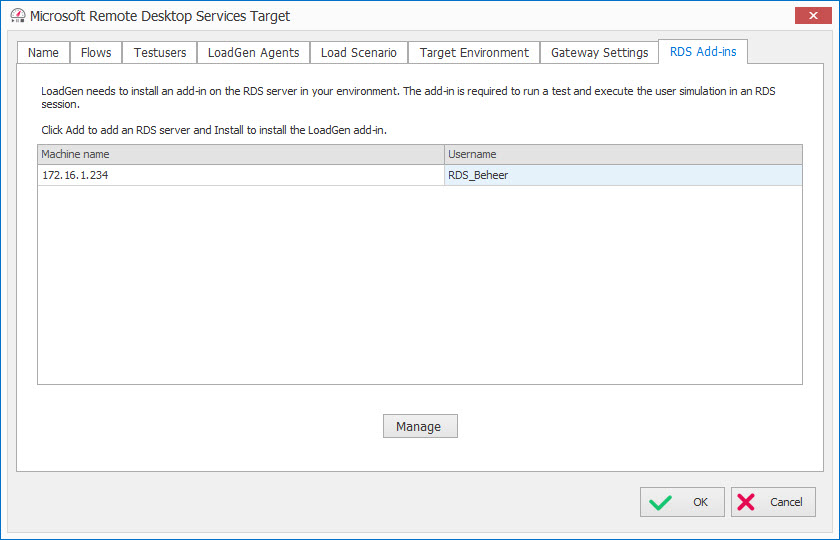The image size is (840, 540).
Task: Click the LoadGen gauge icon in title bar
Action: point(18,16)
